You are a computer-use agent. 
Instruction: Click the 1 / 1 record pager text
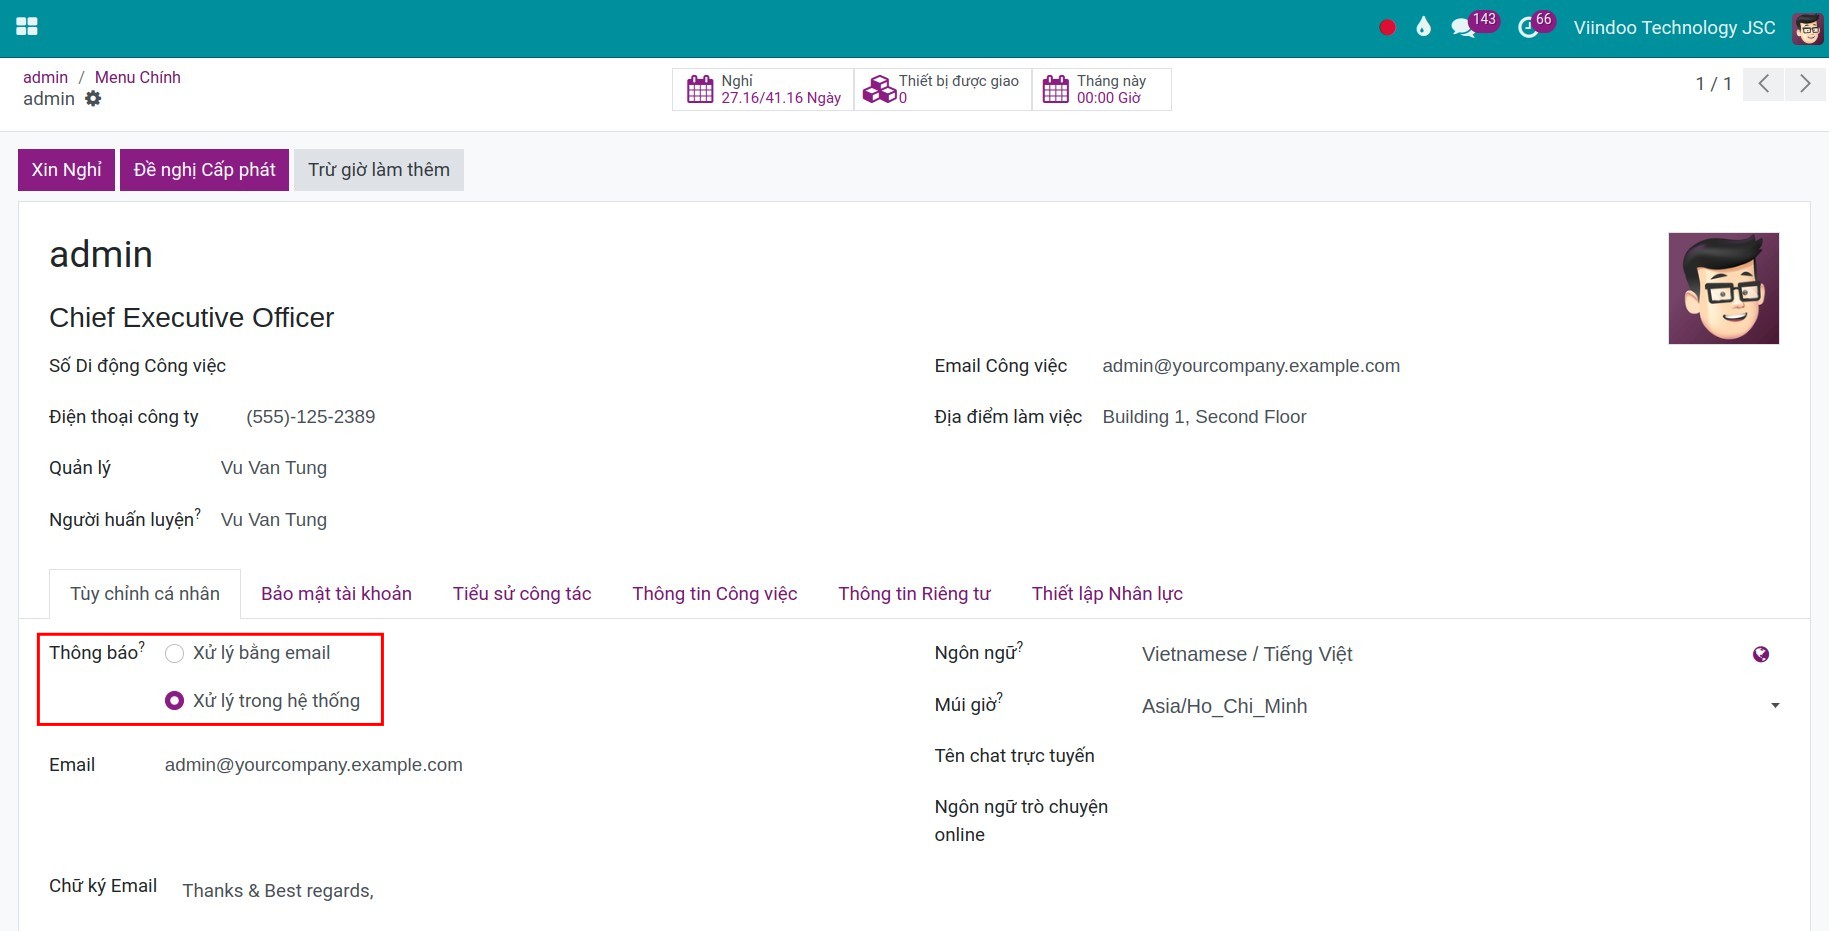pyautogui.click(x=1713, y=84)
